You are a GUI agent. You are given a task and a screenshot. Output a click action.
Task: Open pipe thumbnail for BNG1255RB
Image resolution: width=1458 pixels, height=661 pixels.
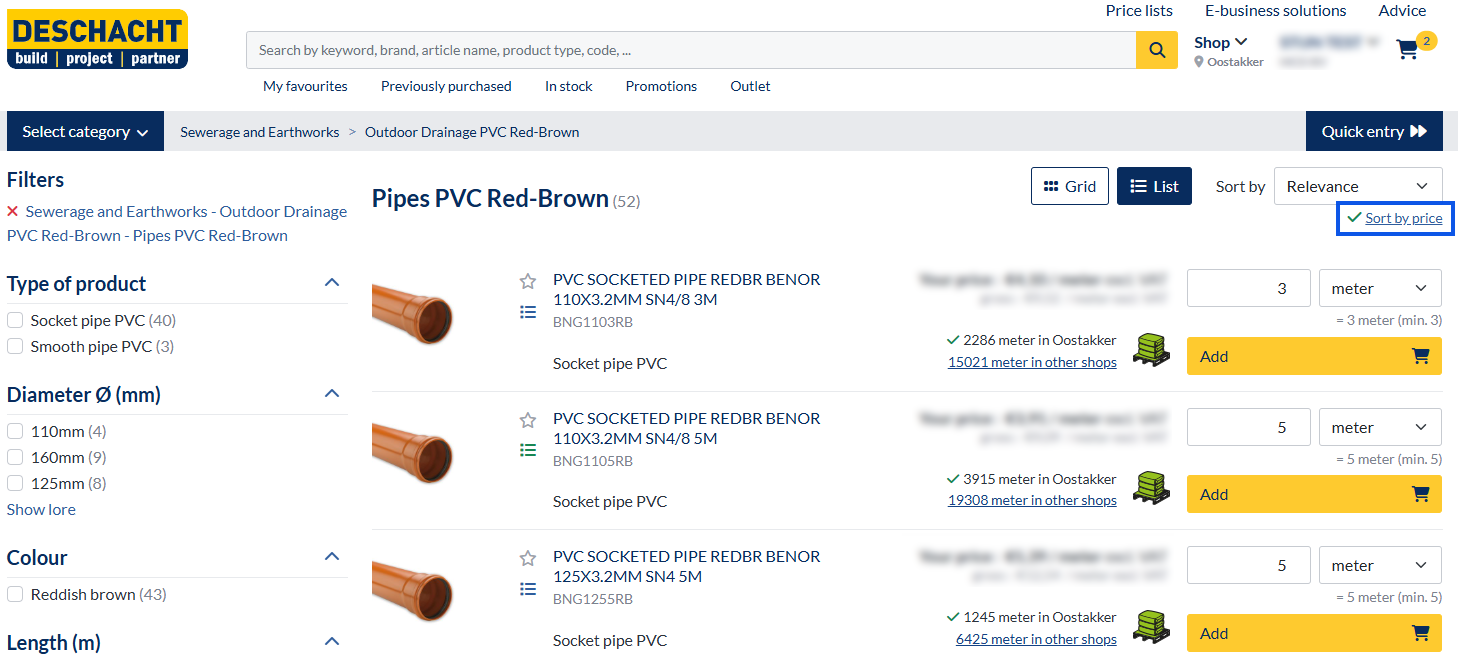412,591
